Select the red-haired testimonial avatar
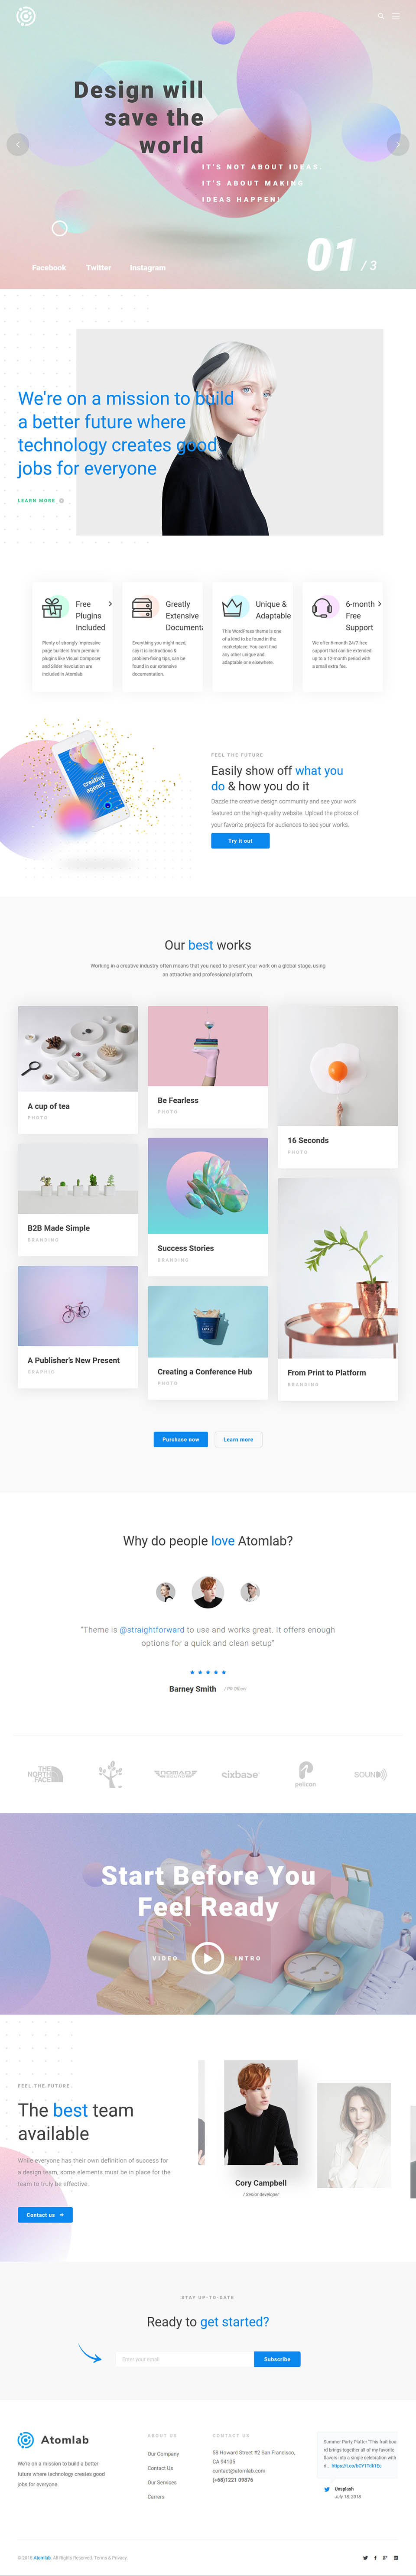 point(208,1591)
